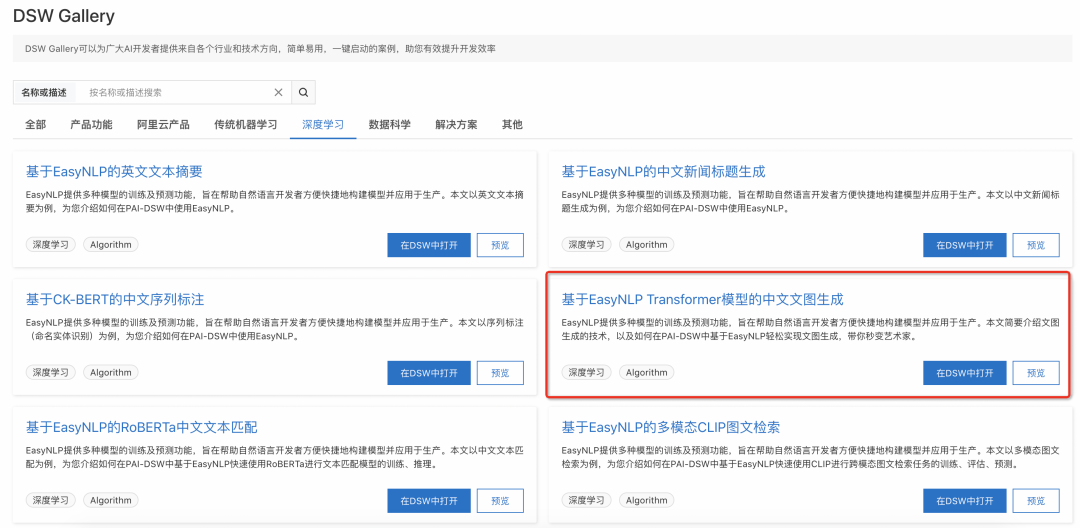Viewport: 1080px width, 528px height.
Task: Click description text of RoBERTa中文文本匹配 card
Action: (x=275, y=458)
